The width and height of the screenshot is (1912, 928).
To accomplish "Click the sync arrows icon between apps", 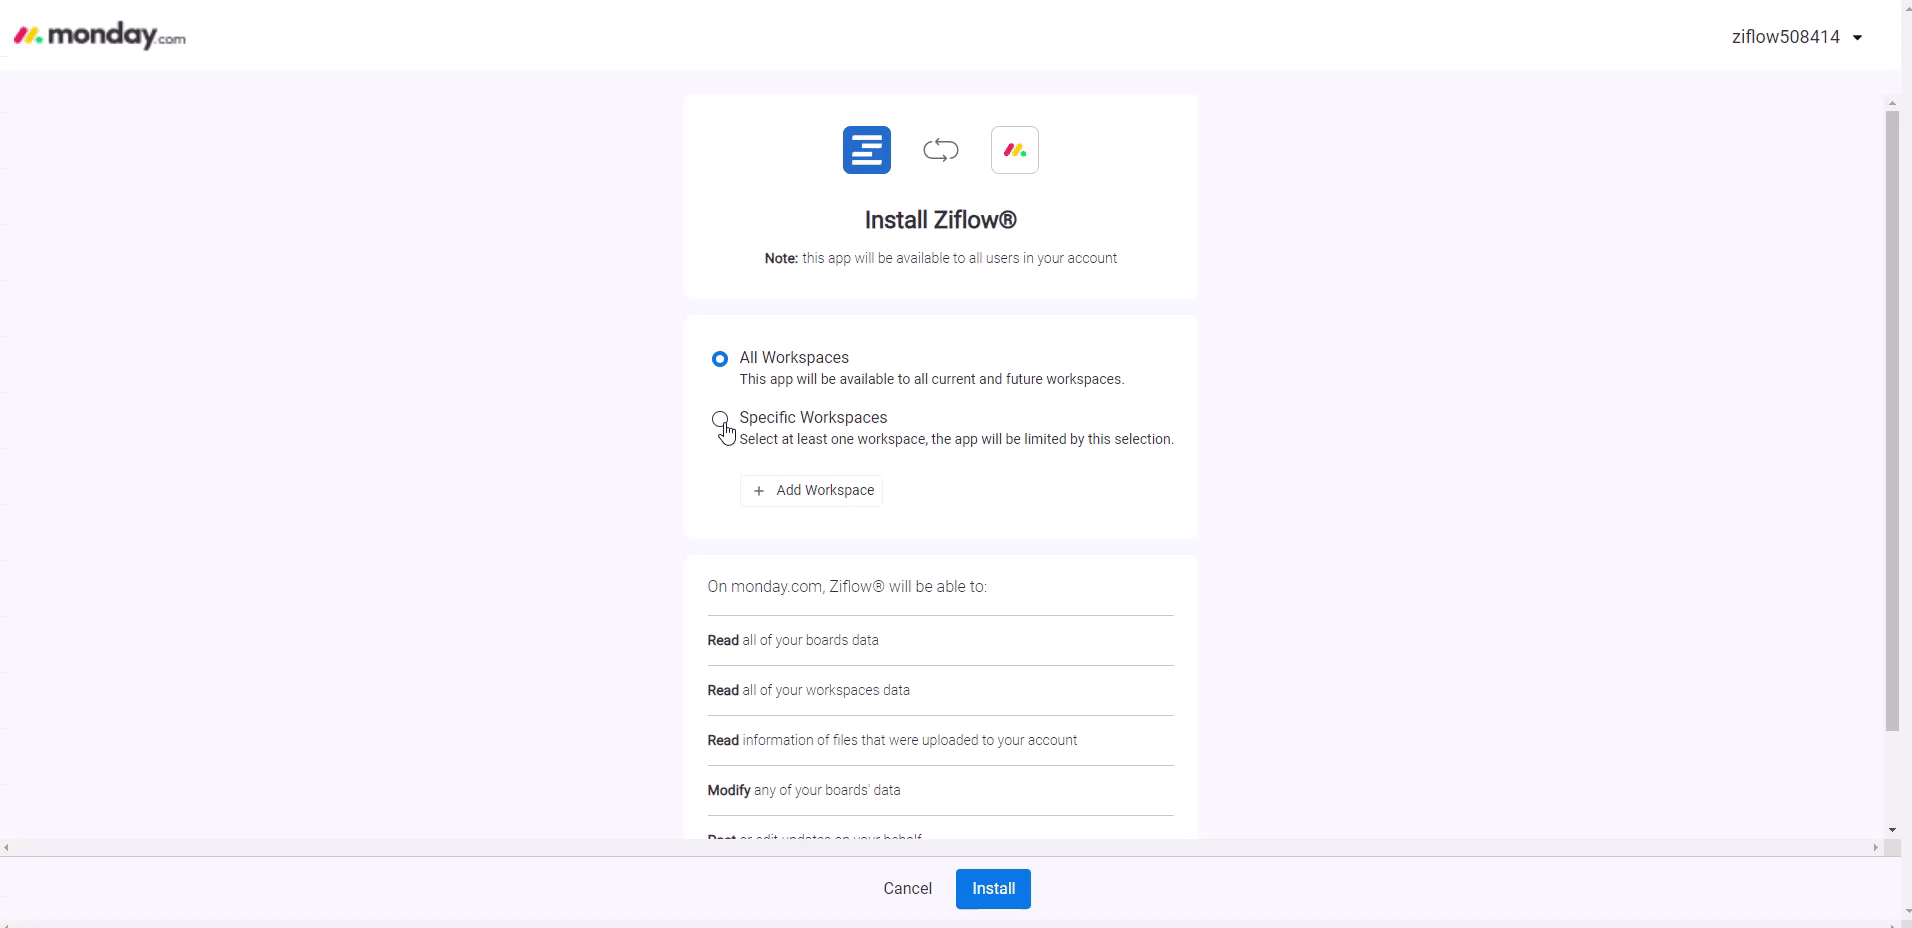I will pos(941,150).
